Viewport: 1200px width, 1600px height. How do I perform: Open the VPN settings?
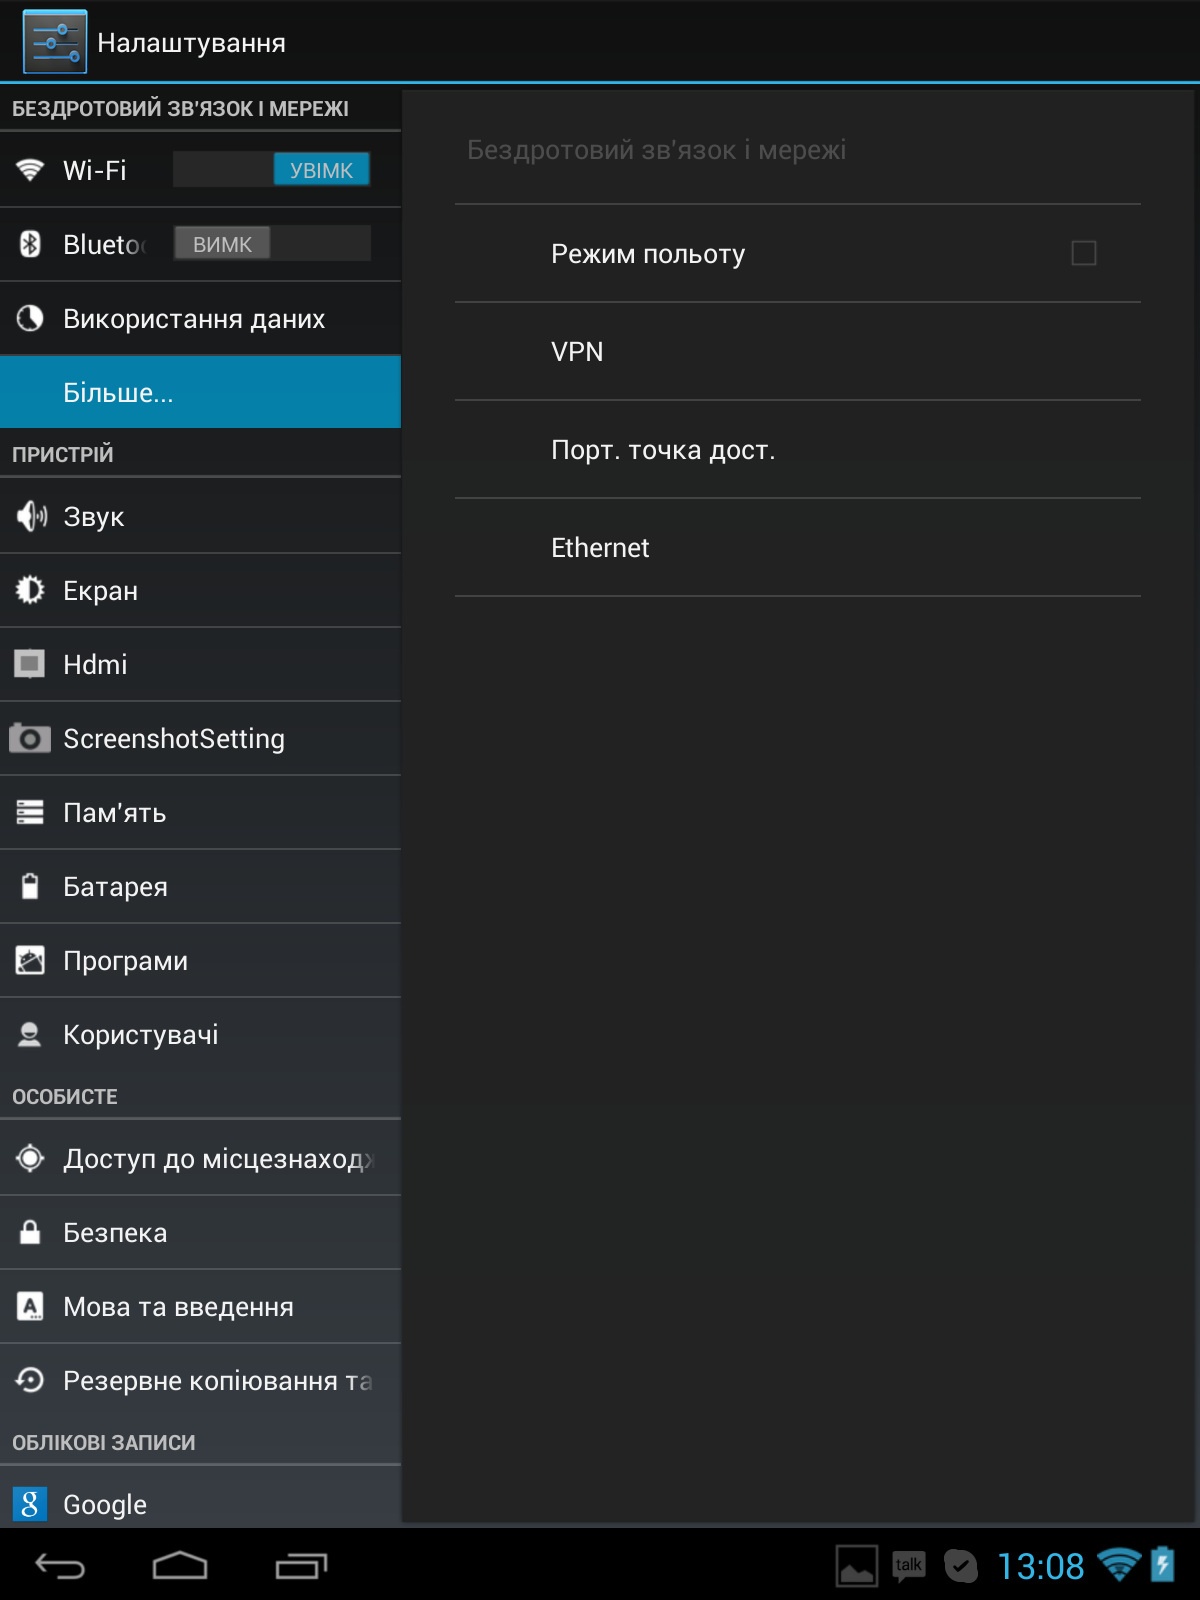(x=797, y=352)
